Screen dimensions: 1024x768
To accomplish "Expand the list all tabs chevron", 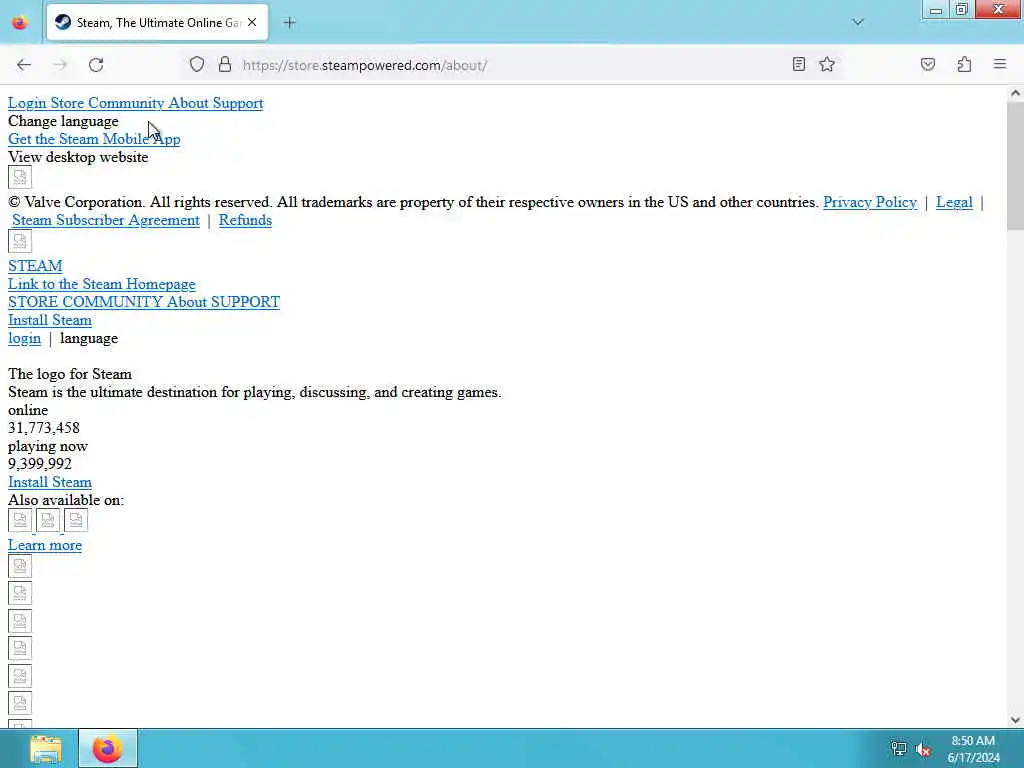I will 858,22.
